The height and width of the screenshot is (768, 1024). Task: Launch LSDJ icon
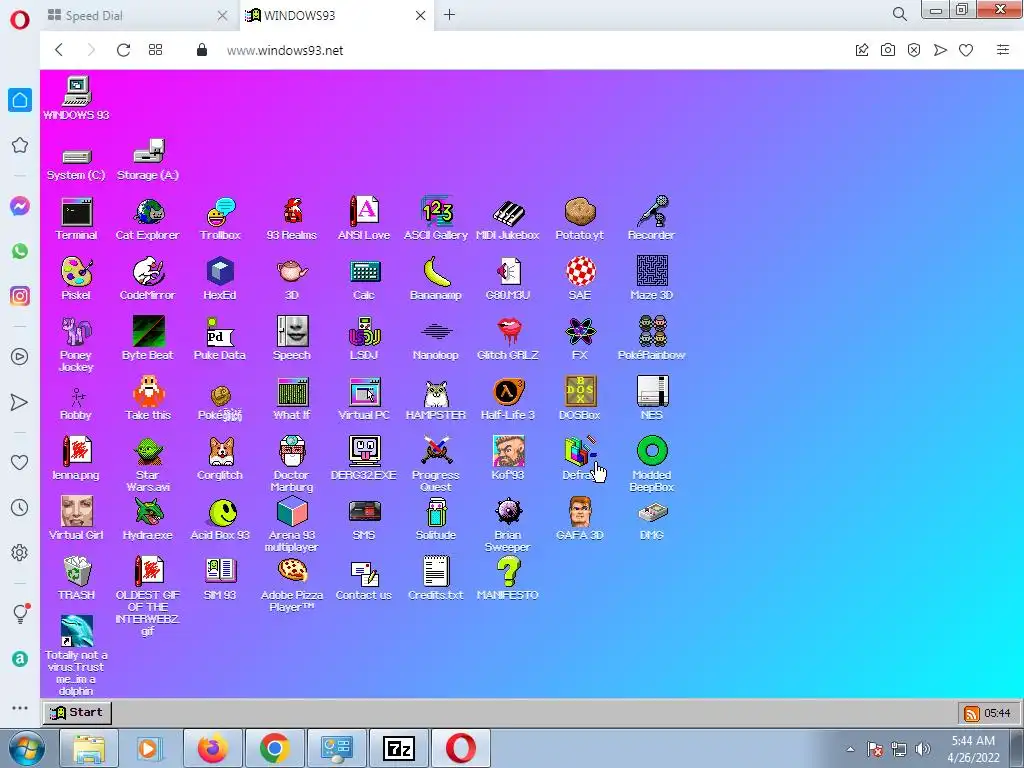(x=364, y=340)
